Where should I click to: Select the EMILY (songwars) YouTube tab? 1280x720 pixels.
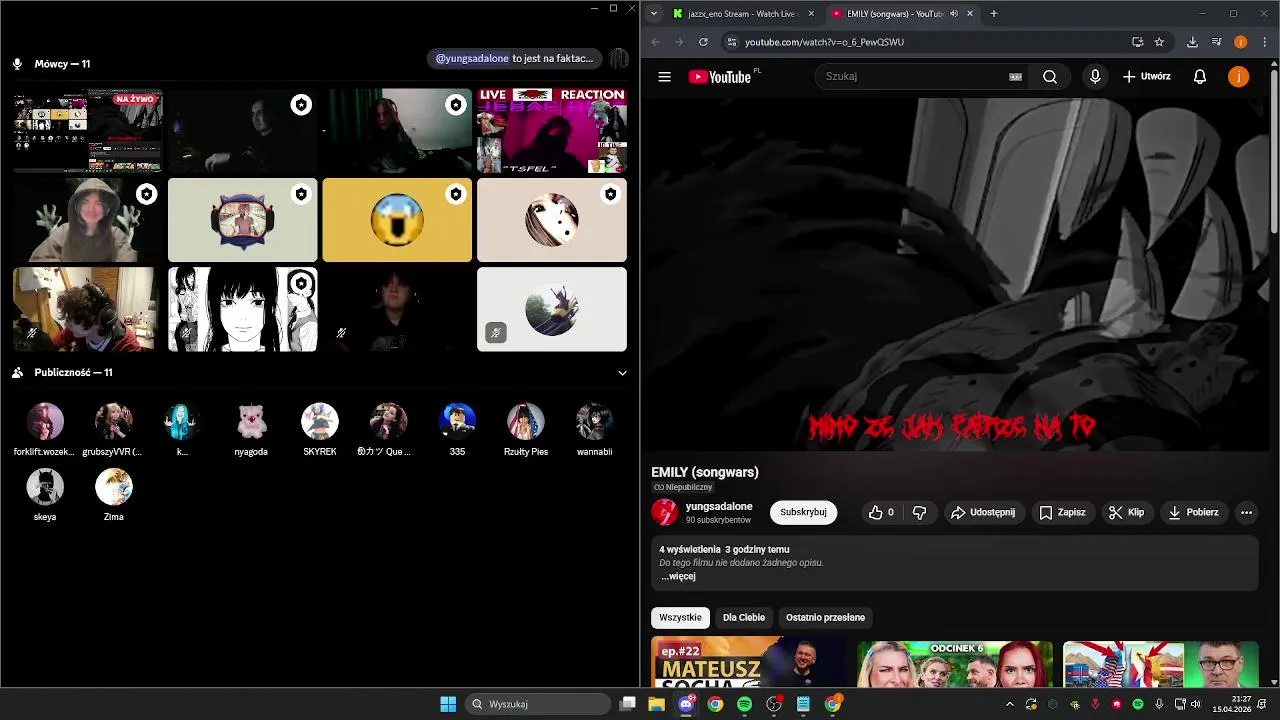tap(897, 14)
